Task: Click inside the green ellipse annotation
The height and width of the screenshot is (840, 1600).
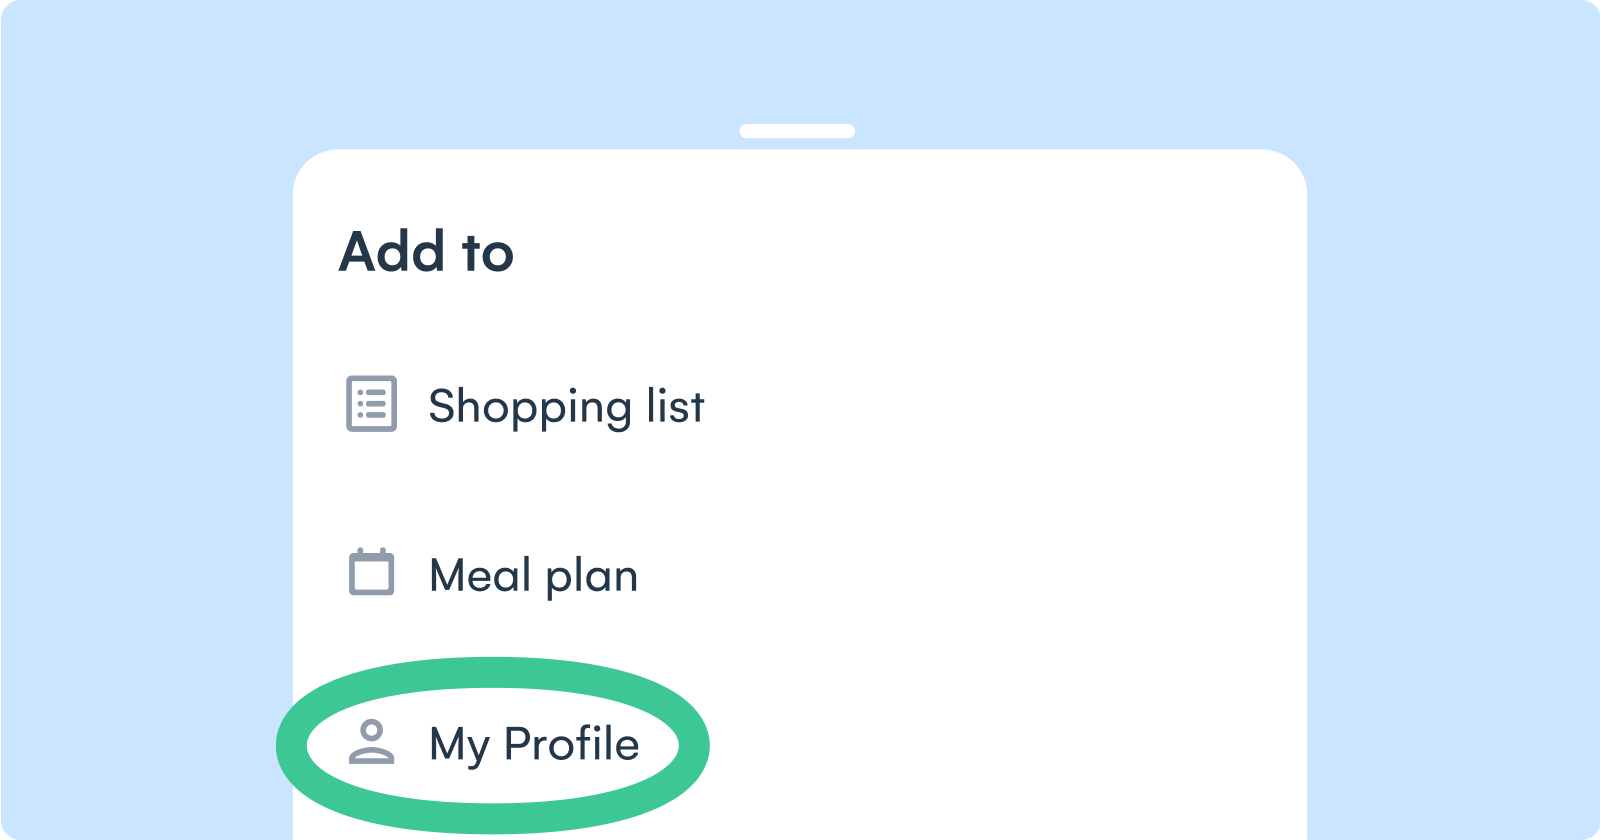Action: click(x=493, y=744)
